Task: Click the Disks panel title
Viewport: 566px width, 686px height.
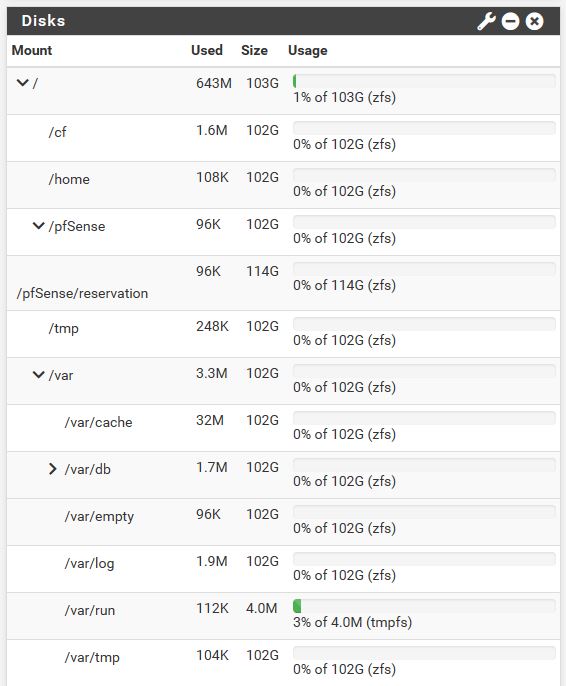Action: (x=43, y=21)
